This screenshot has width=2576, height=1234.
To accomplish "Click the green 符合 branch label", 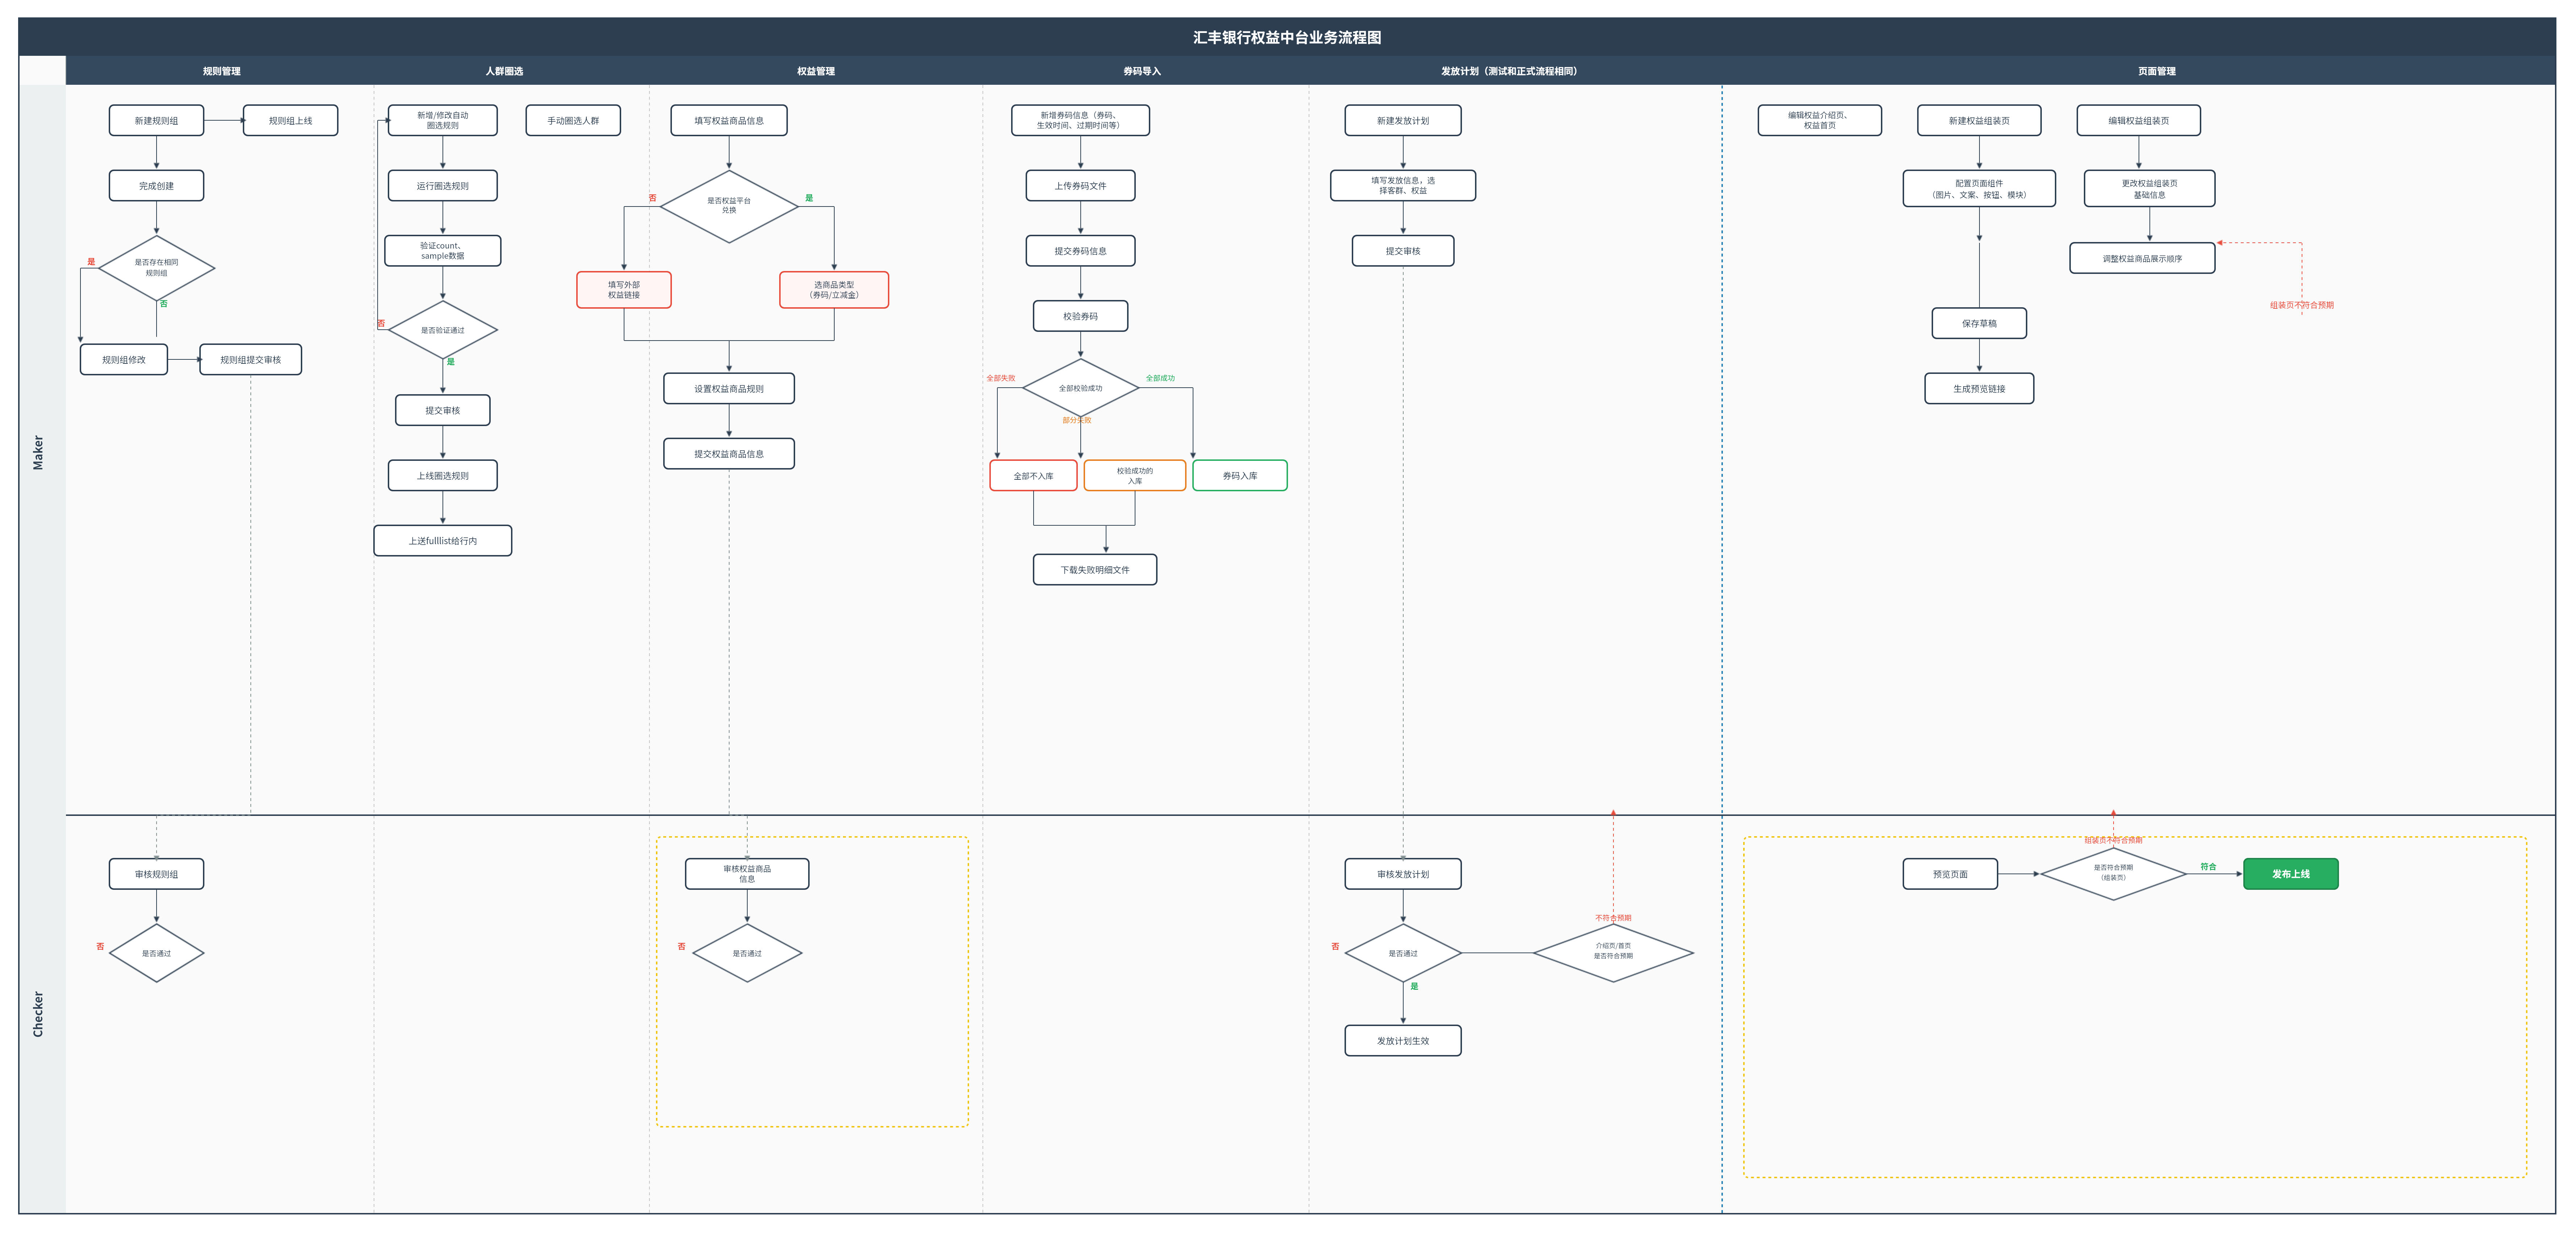I will click(x=2208, y=867).
